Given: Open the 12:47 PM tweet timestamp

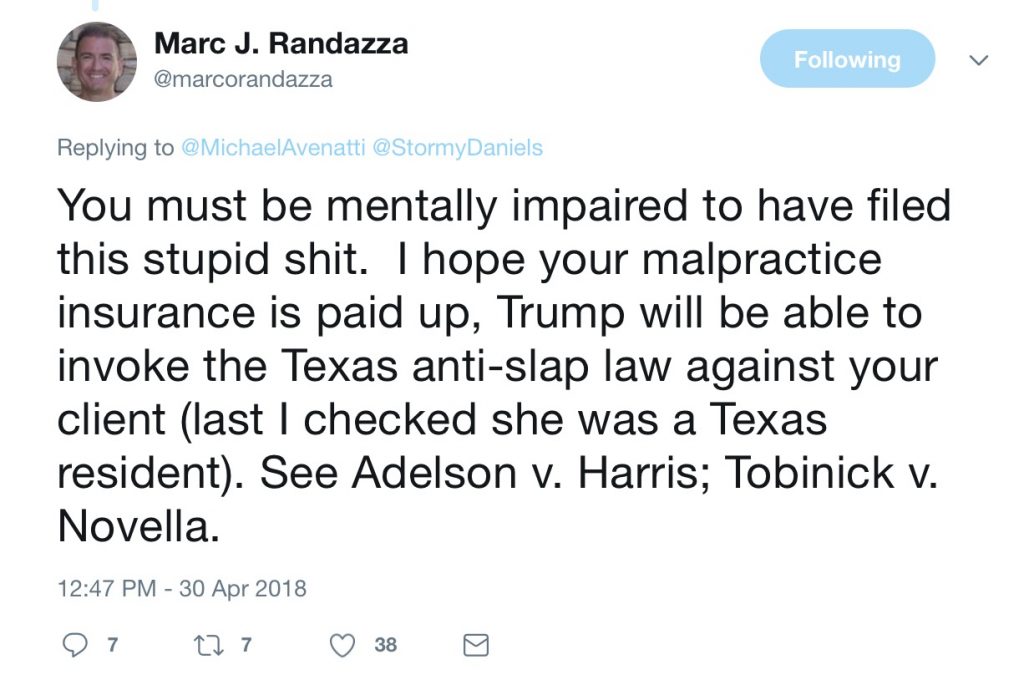Looking at the screenshot, I should pos(106,589).
